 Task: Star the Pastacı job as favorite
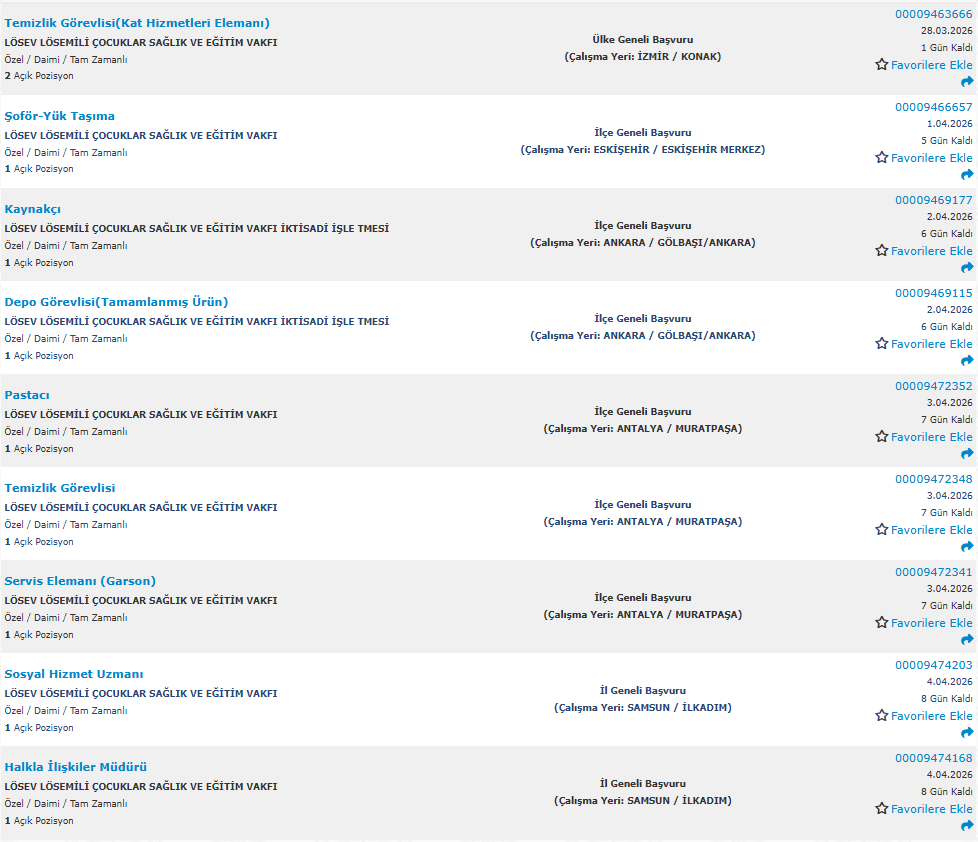coord(924,437)
